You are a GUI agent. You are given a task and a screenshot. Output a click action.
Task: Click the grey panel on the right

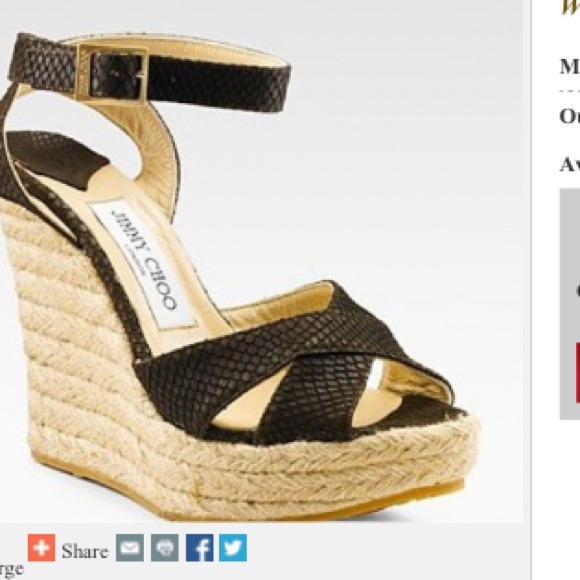[x=570, y=304]
